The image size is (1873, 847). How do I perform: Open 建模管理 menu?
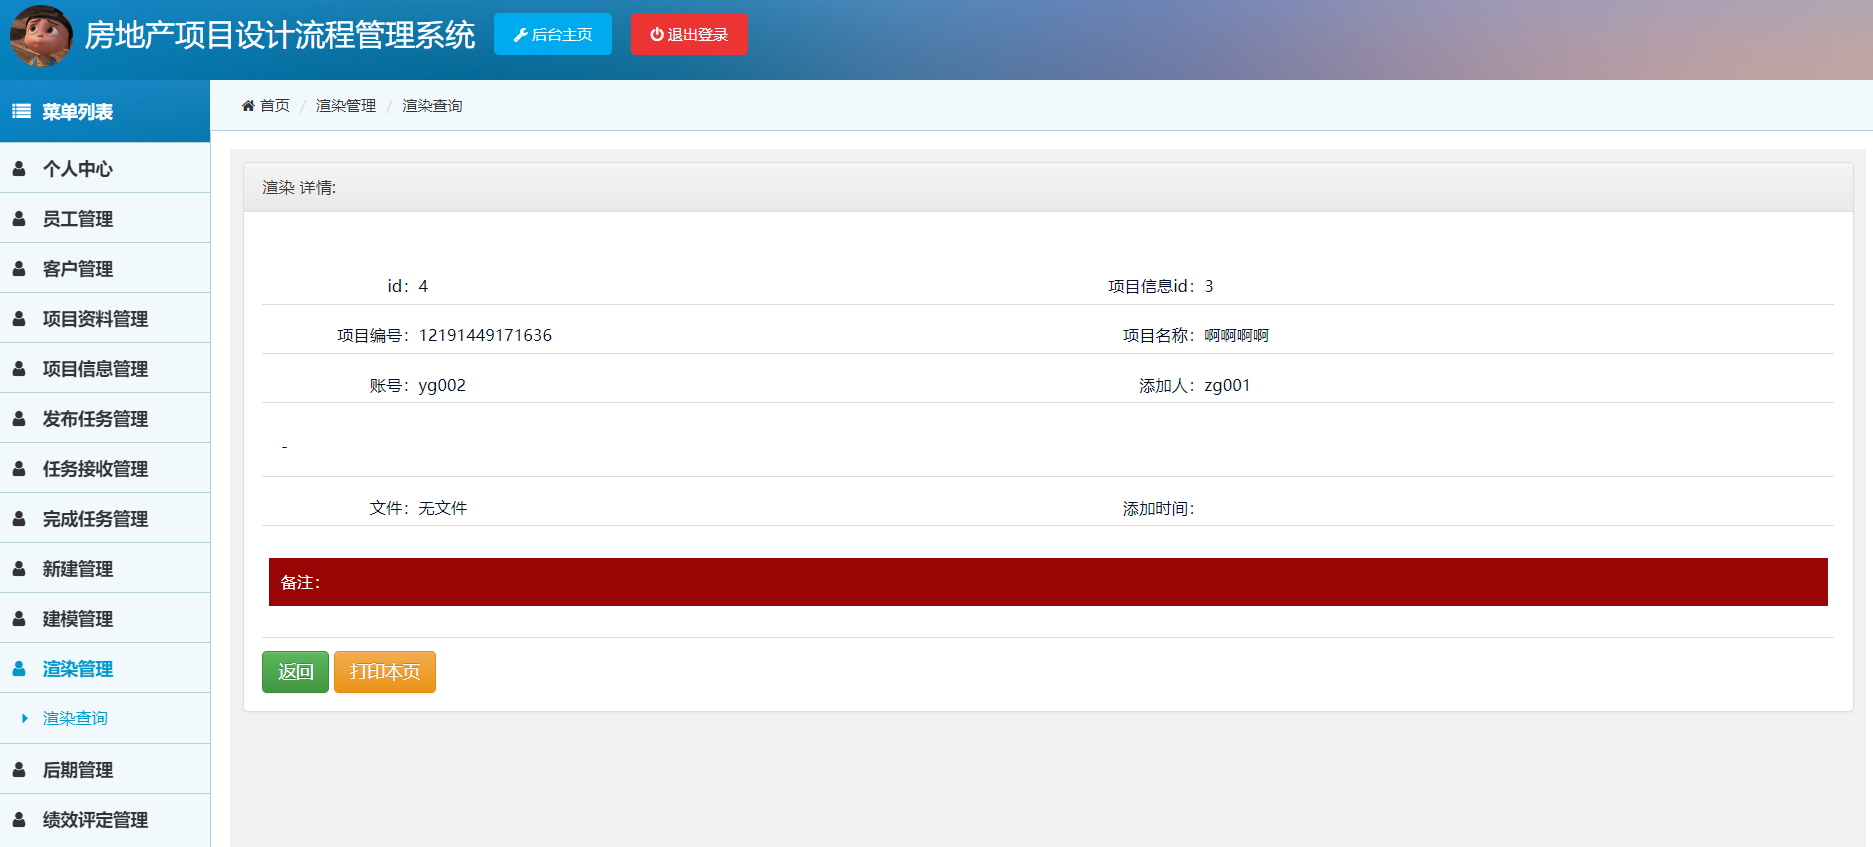(105, 618)
